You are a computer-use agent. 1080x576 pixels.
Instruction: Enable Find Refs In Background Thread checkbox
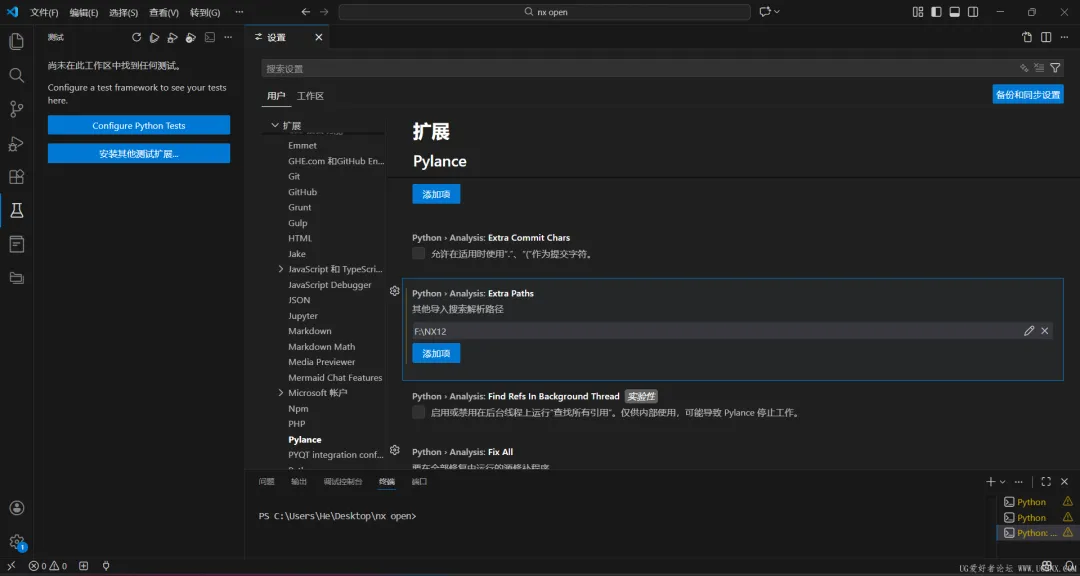[419, 412]
